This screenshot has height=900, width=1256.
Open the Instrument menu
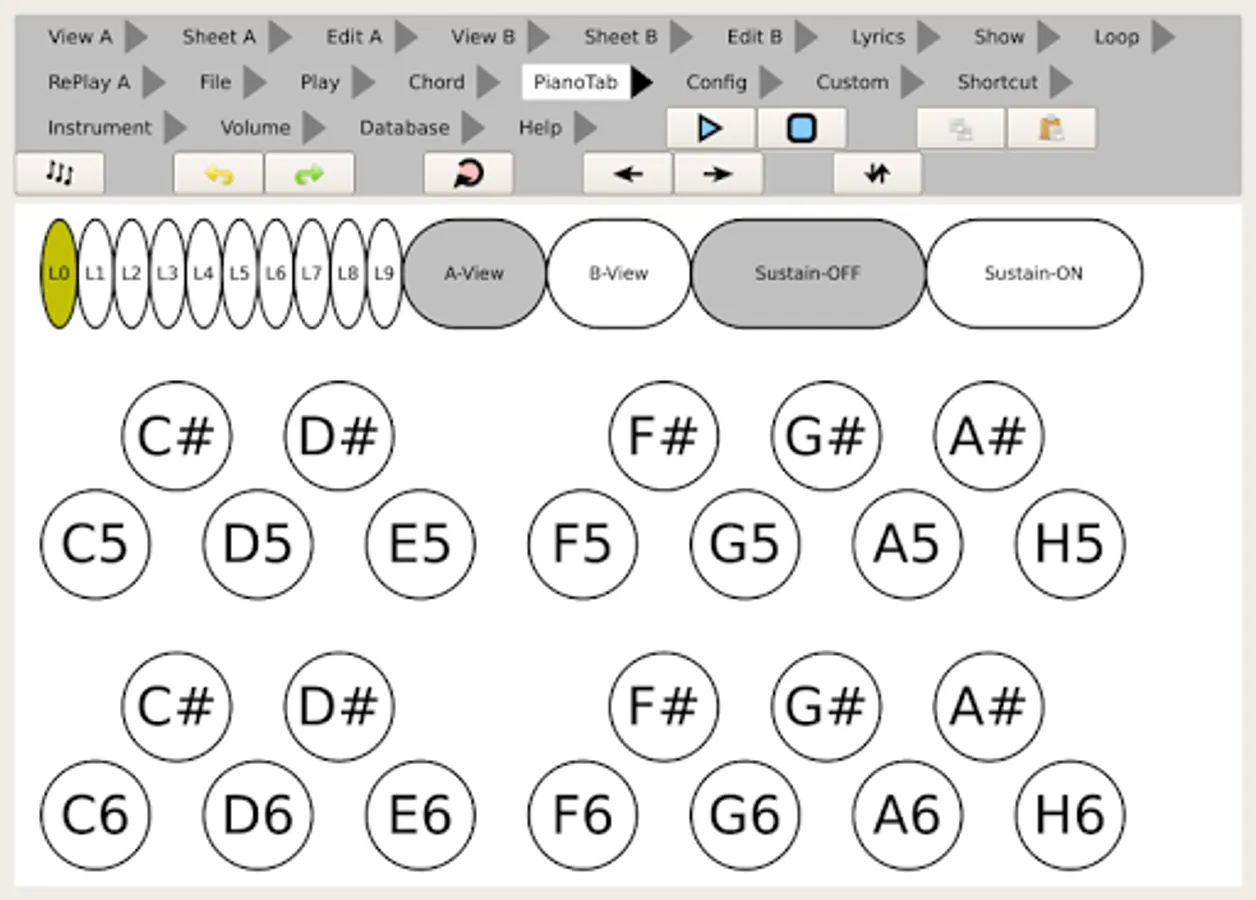pos(100,128)
